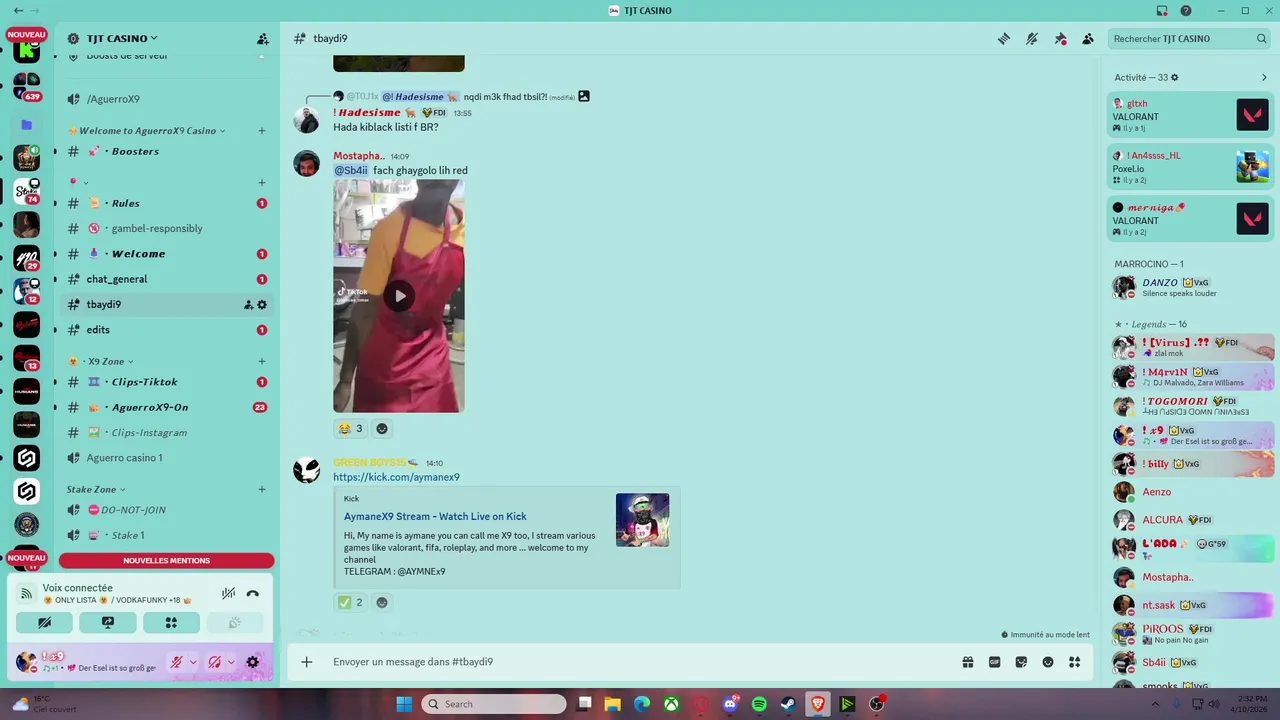Open the gambel-responsibly channel

click(x=166, y=228)
